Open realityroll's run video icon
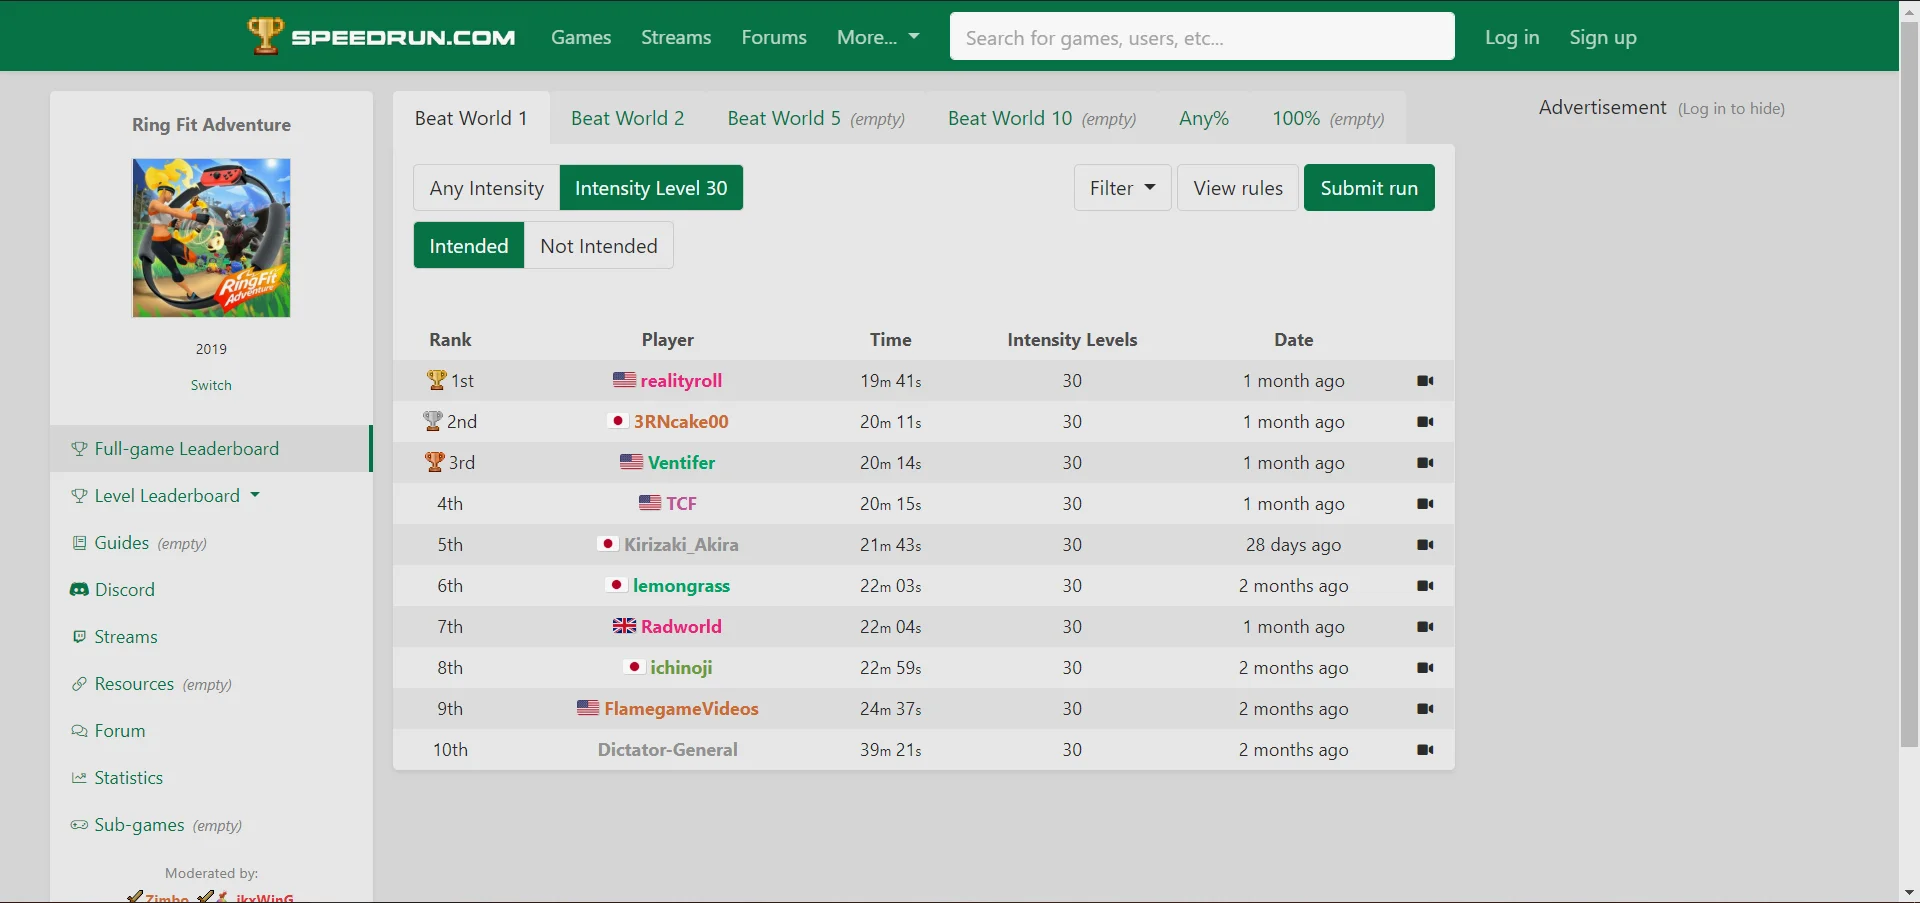 (1425, 381)
